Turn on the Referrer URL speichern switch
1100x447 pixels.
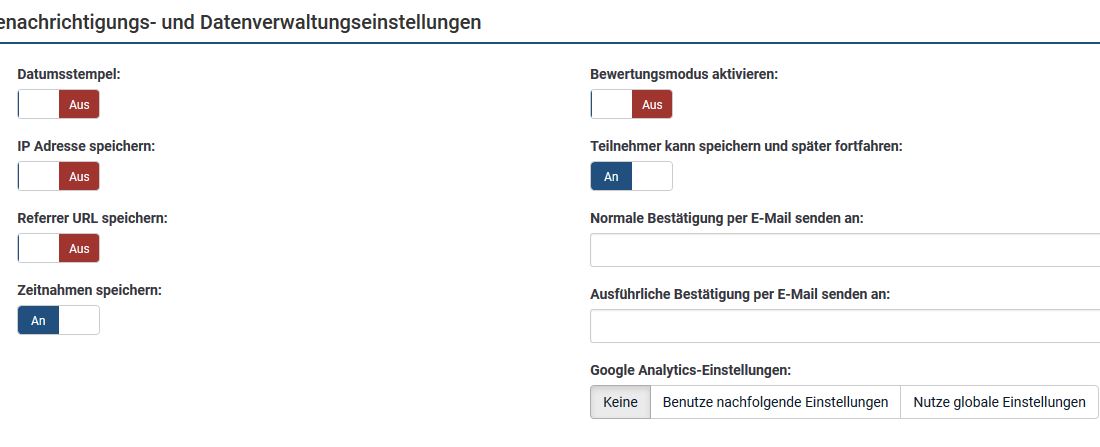click(58, 248)
